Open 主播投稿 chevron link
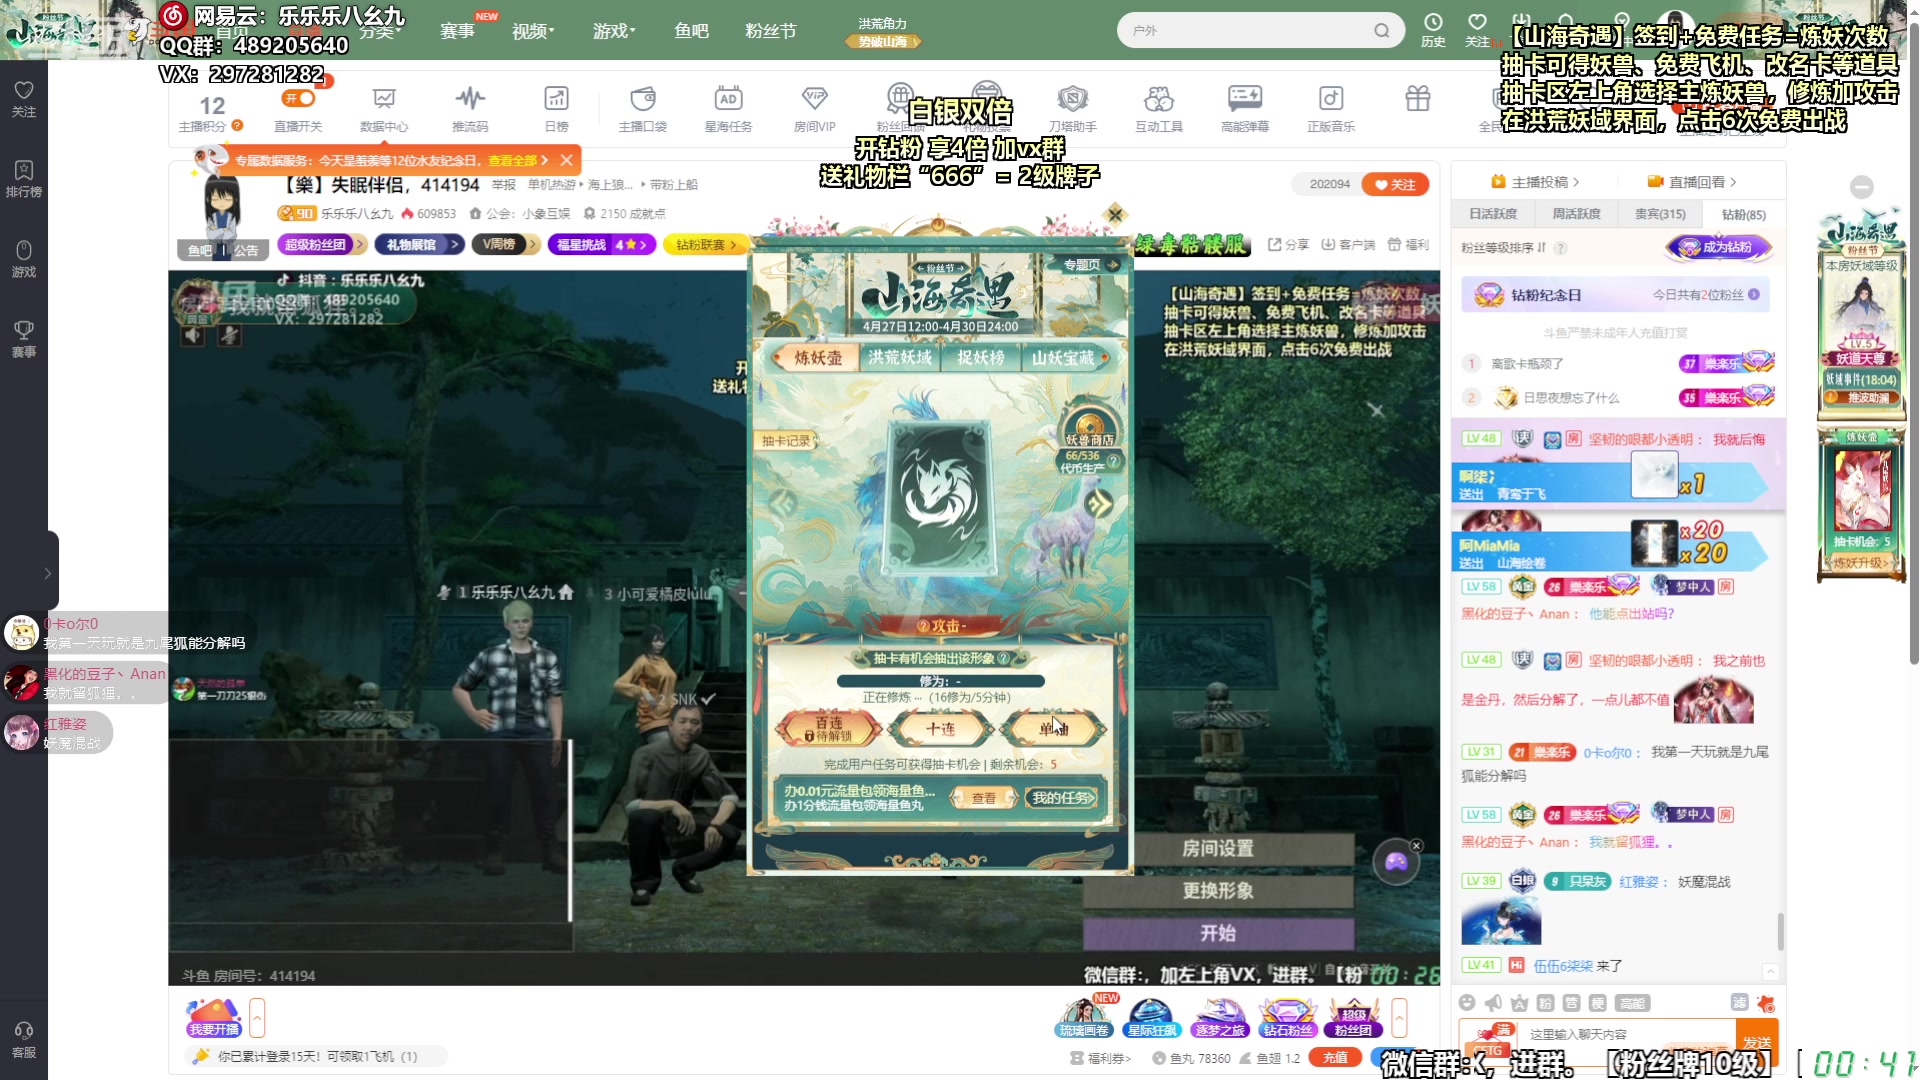Image resolution: width=1920 pixels, height=1080 pixels. tap(1535, 182)
